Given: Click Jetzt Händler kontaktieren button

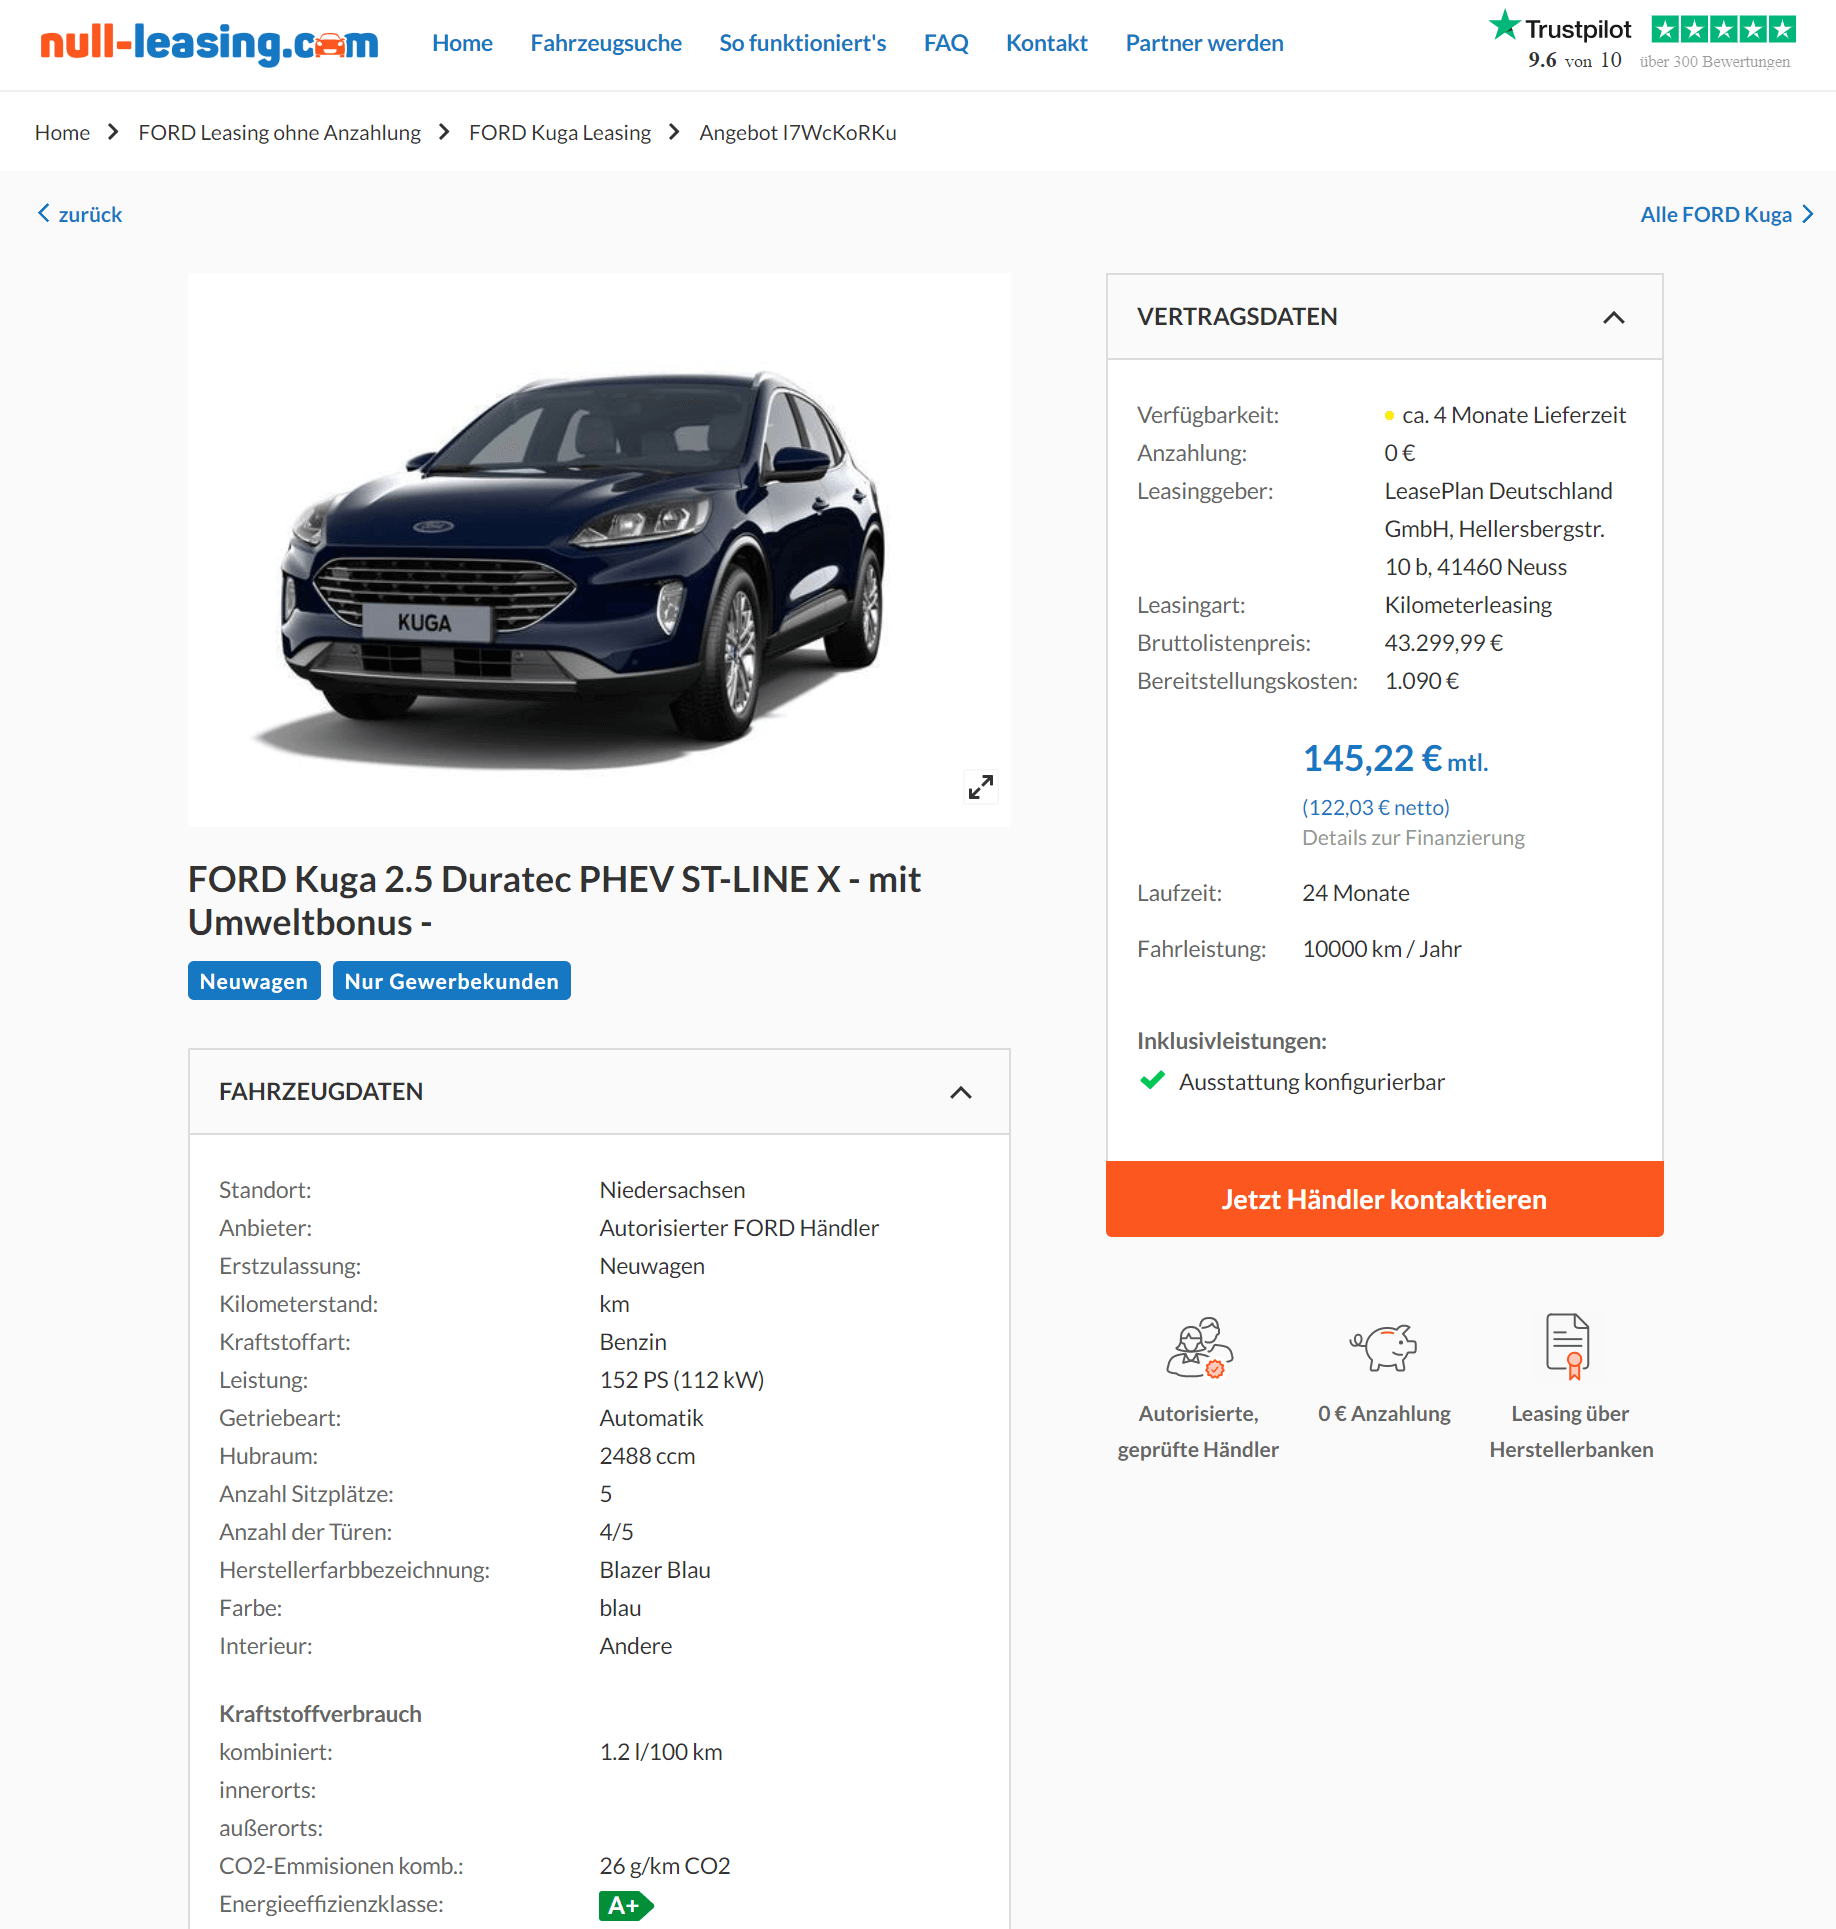Looking at the screenshot, I should 1384,1199.
